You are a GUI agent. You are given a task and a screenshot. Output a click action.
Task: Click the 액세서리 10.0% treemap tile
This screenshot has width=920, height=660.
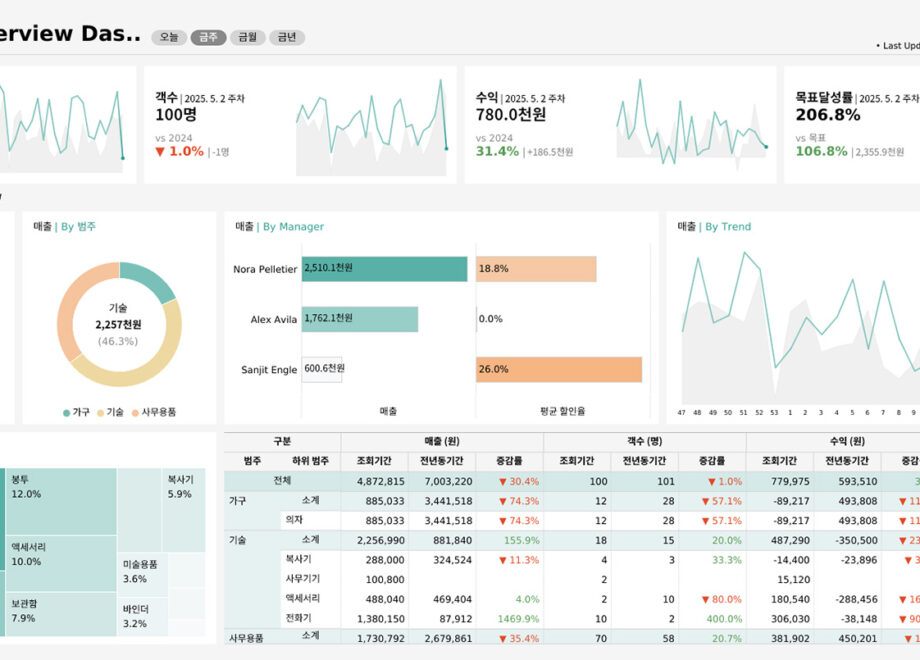pos(60,563)
